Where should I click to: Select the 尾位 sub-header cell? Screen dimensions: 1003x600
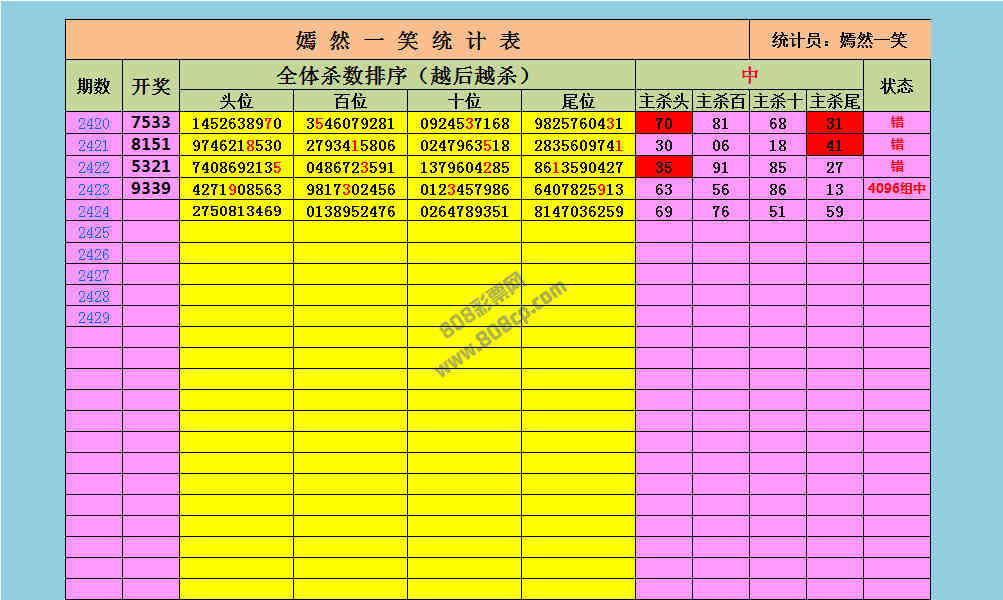click(x=578, y=101)
